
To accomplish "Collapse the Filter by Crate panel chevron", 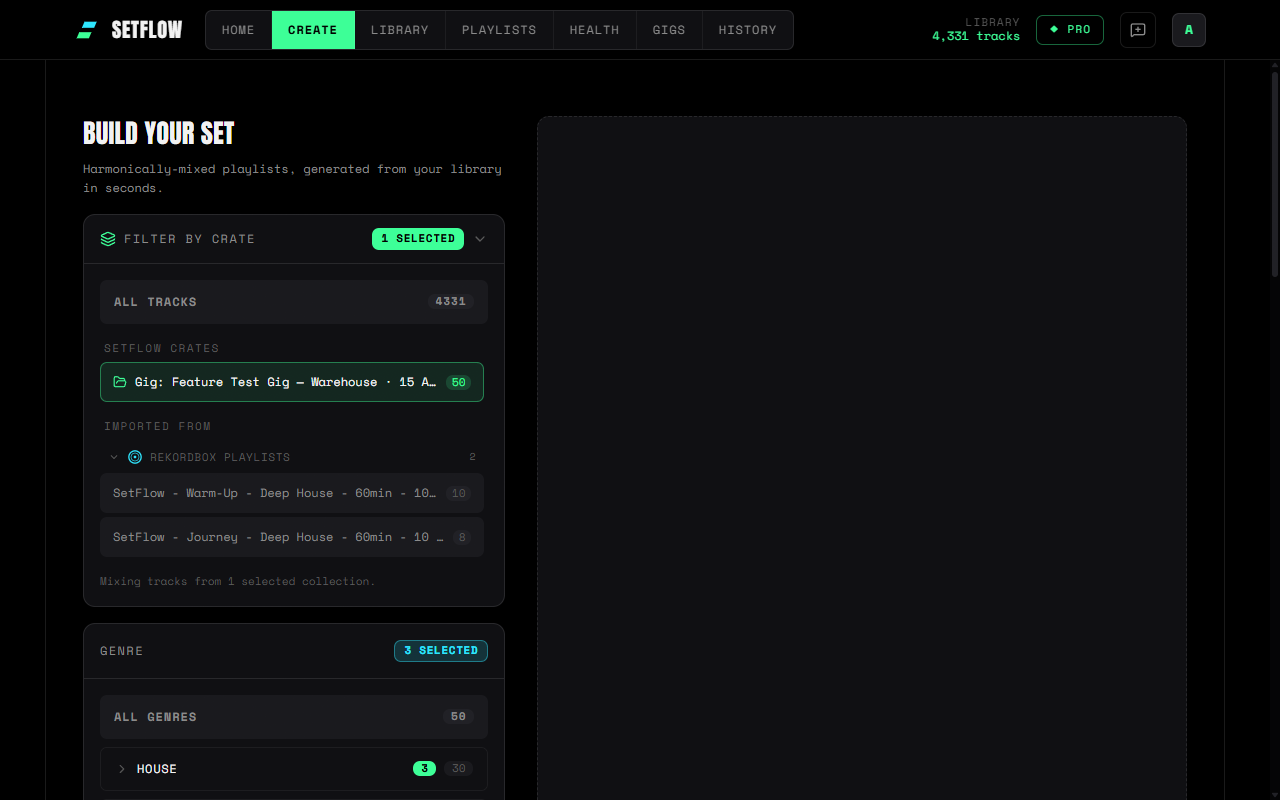I will point(480,239).
